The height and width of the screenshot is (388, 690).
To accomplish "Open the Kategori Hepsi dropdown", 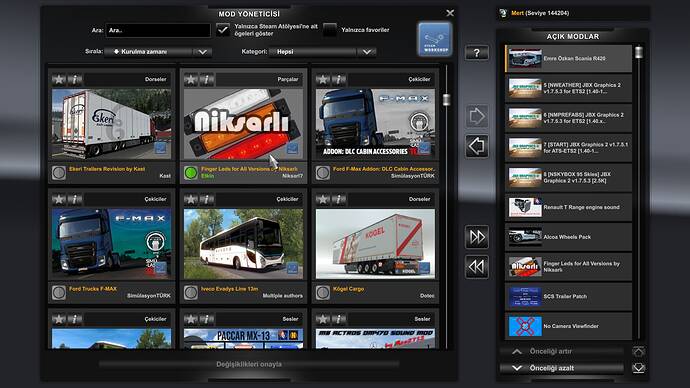I will click(323, 52).
